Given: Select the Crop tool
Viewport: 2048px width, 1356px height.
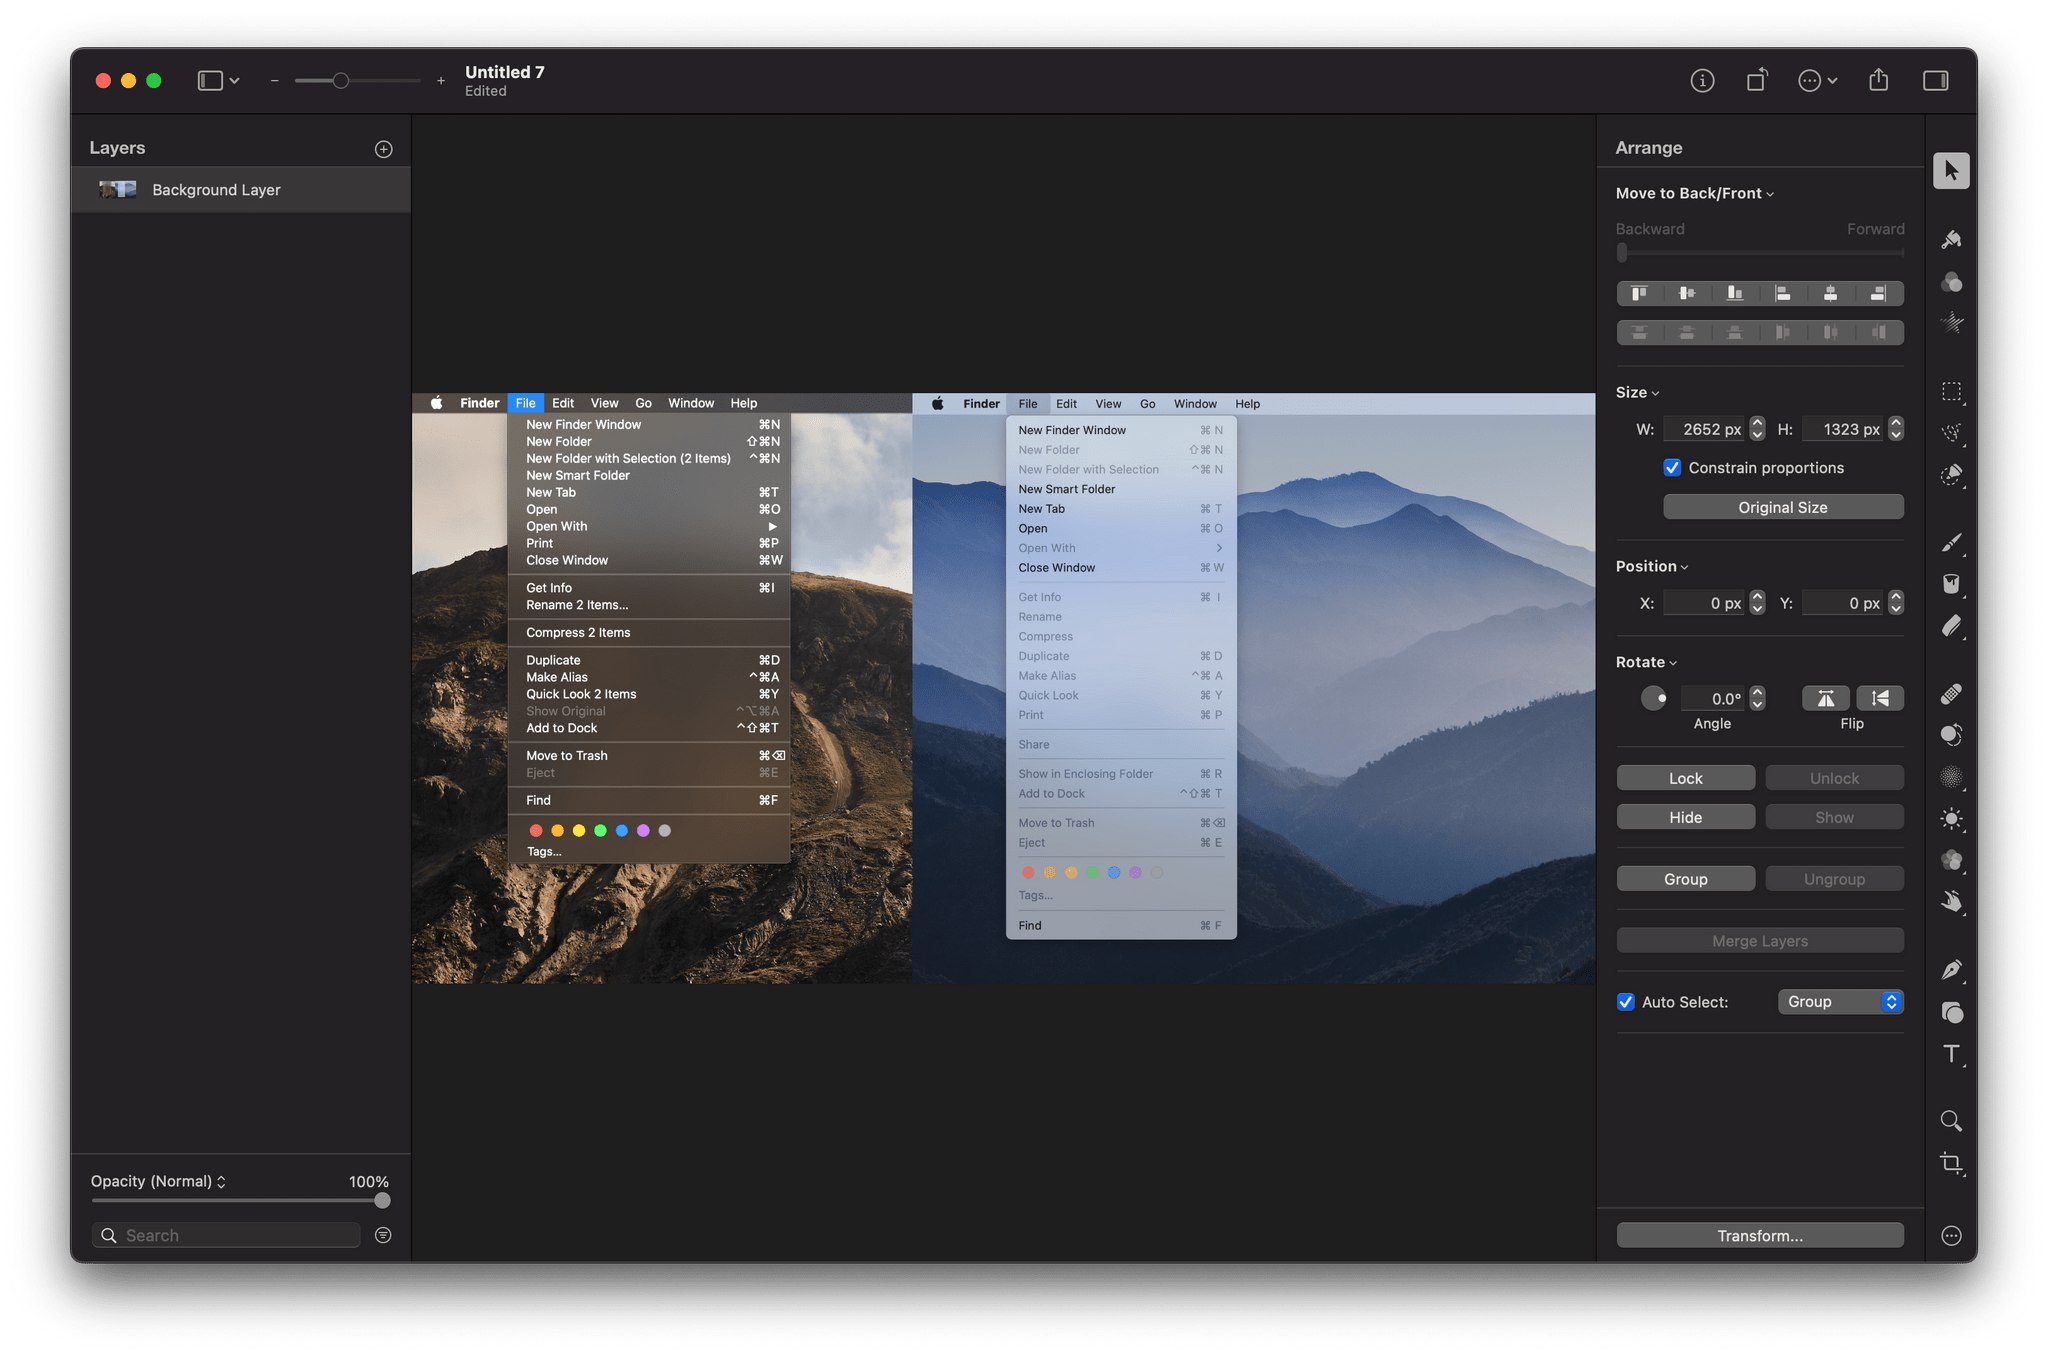Looking at the screenshot, I should [1951, 1163].
